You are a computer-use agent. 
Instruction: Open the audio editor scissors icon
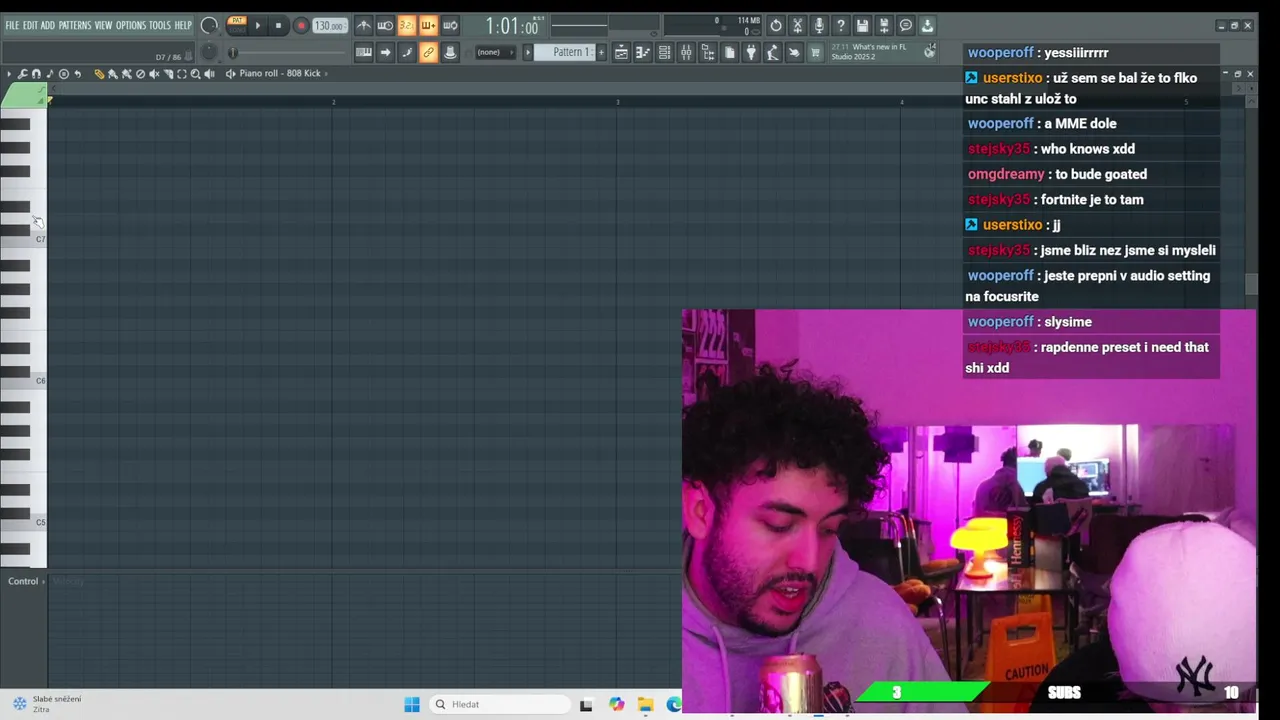click(798, 25)
